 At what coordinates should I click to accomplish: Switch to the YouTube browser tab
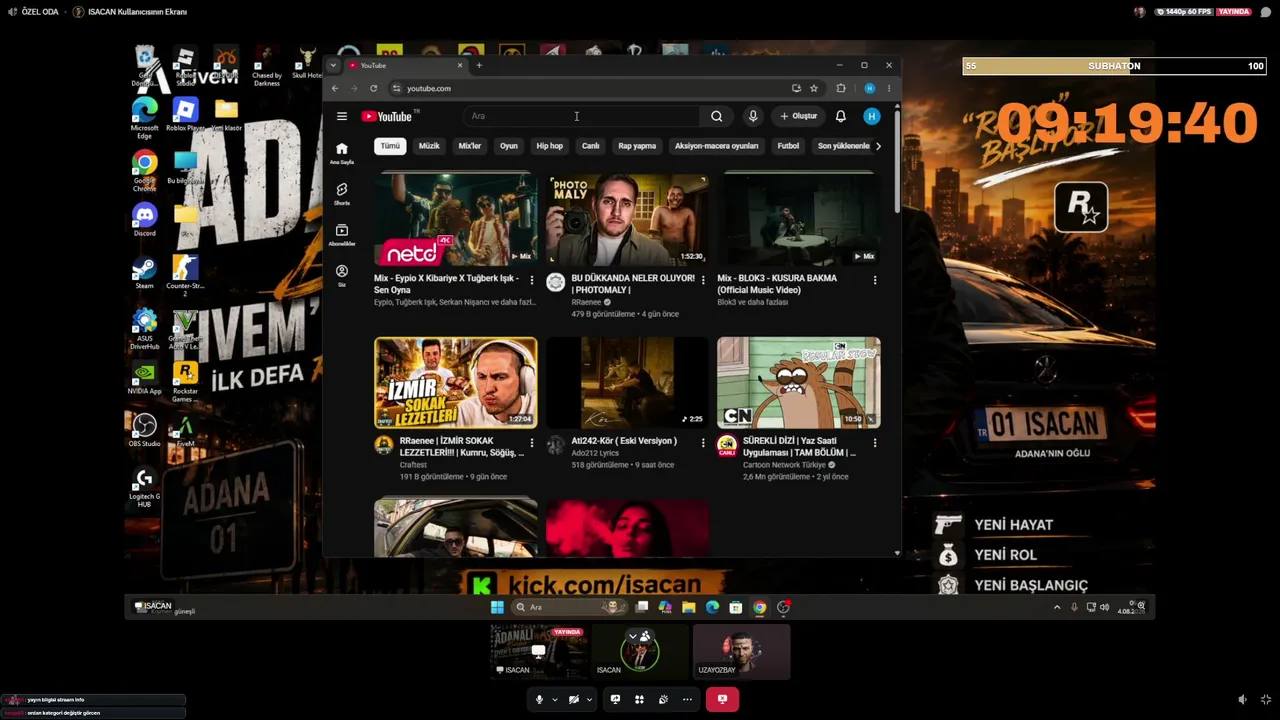point(405,66)
